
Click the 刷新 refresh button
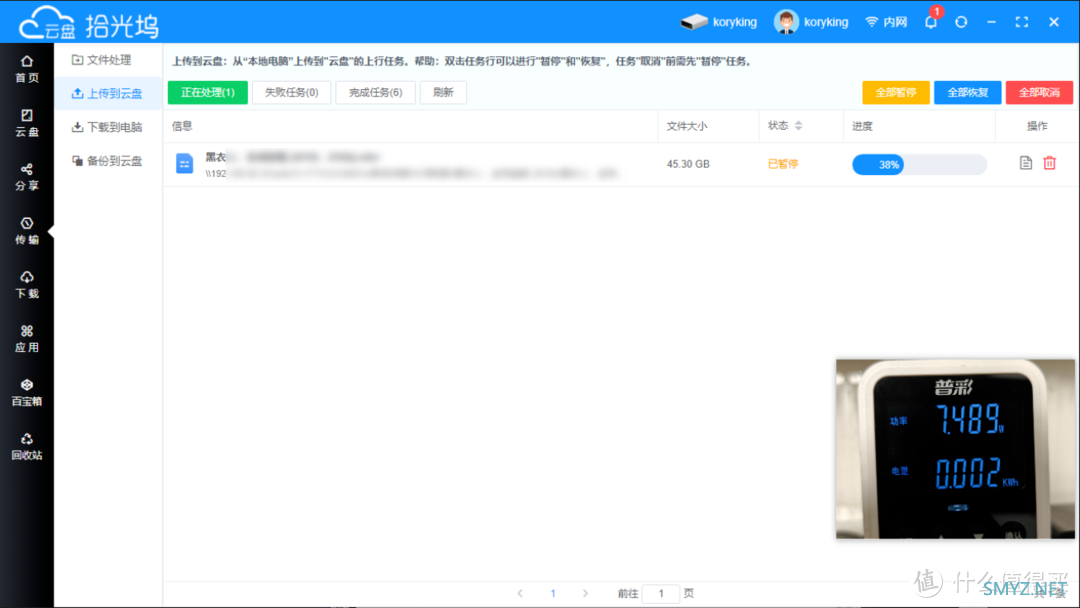click(x=443, y=92)
